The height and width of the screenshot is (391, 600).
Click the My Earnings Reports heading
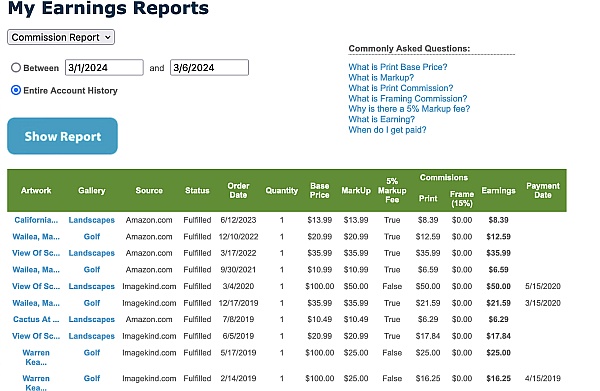coord(108,8)
